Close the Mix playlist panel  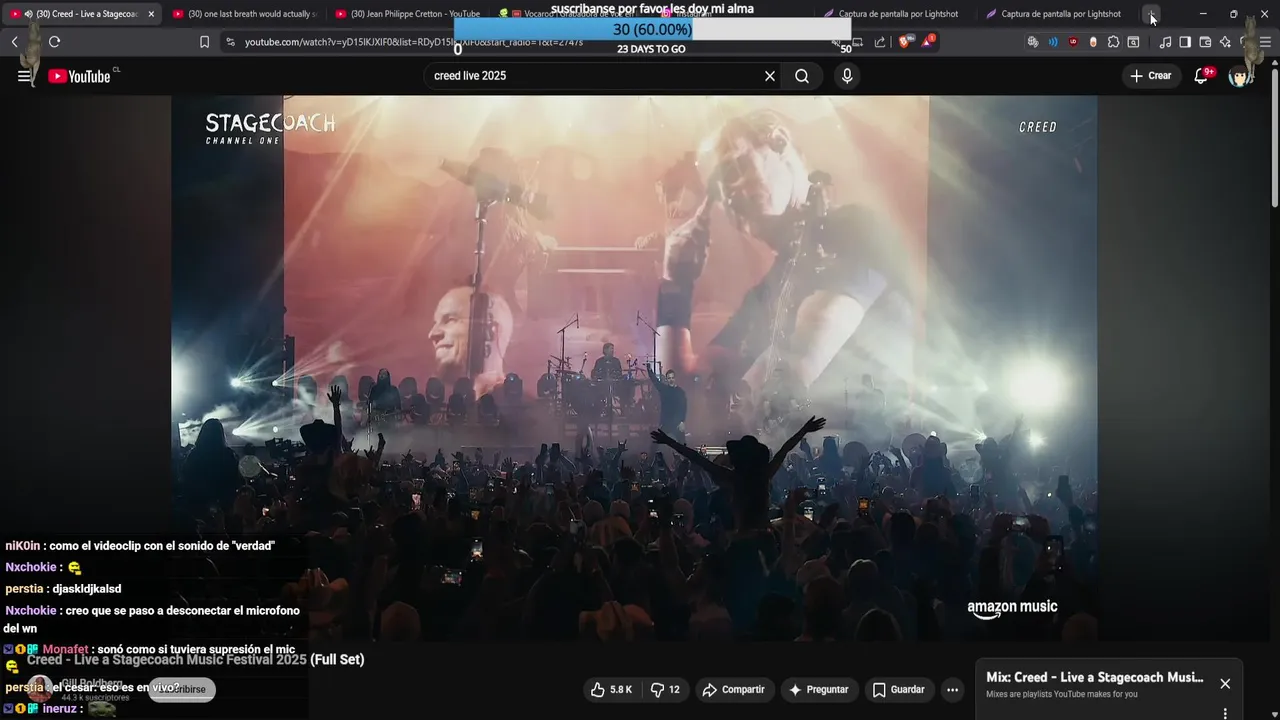(x=1225, y=684)
